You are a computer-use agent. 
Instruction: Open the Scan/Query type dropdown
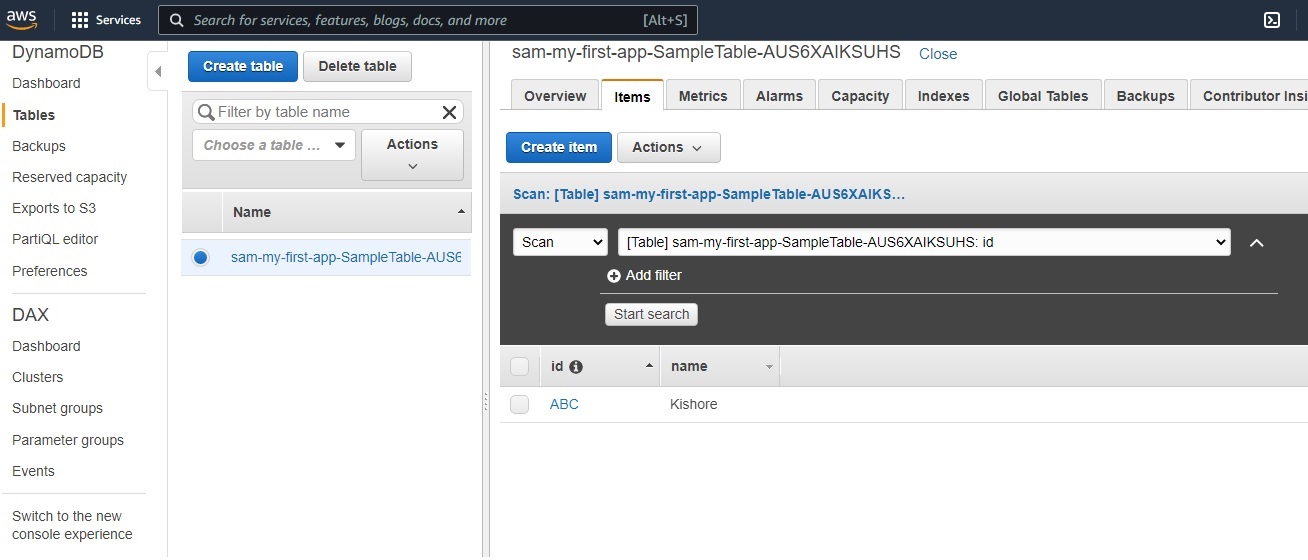tap(560, 242)
